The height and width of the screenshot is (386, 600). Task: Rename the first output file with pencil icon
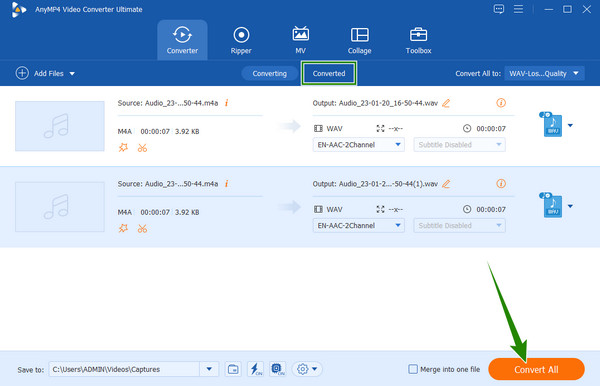pos(446,103)
